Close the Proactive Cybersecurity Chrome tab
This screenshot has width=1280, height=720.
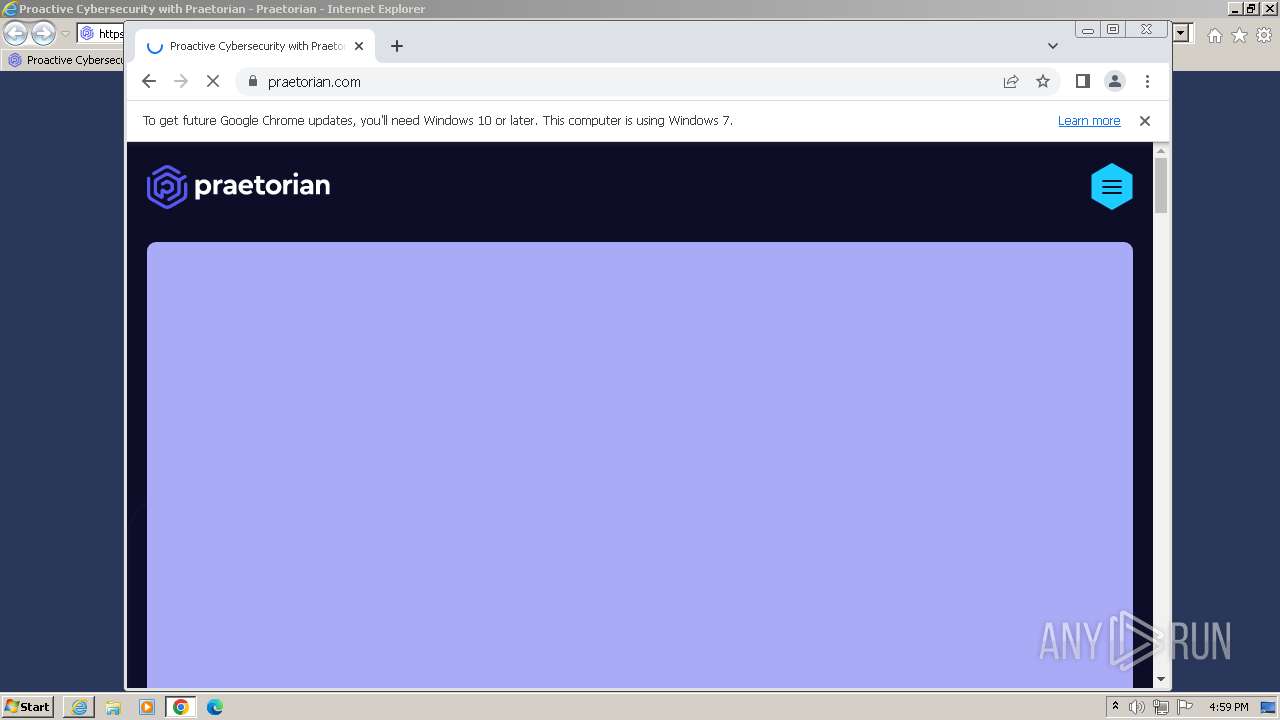click(359, 46)
